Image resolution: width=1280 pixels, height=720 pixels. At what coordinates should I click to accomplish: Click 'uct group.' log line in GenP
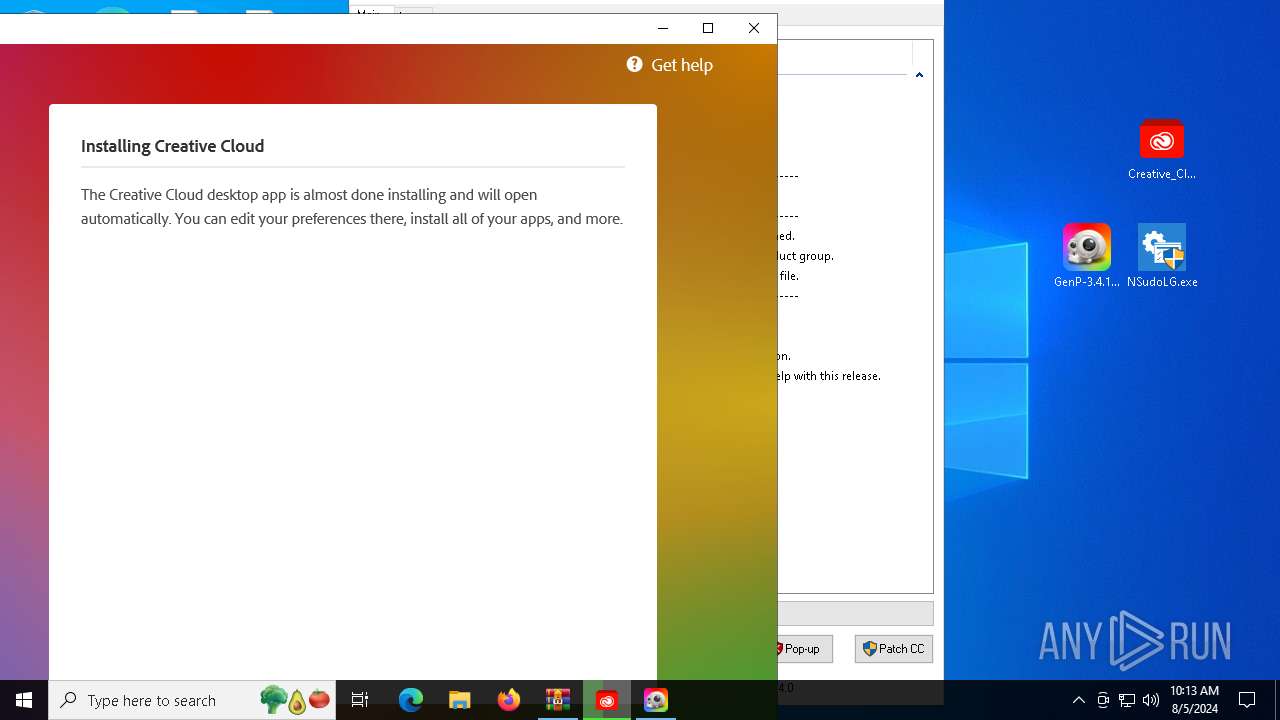[x=806, y=256]
